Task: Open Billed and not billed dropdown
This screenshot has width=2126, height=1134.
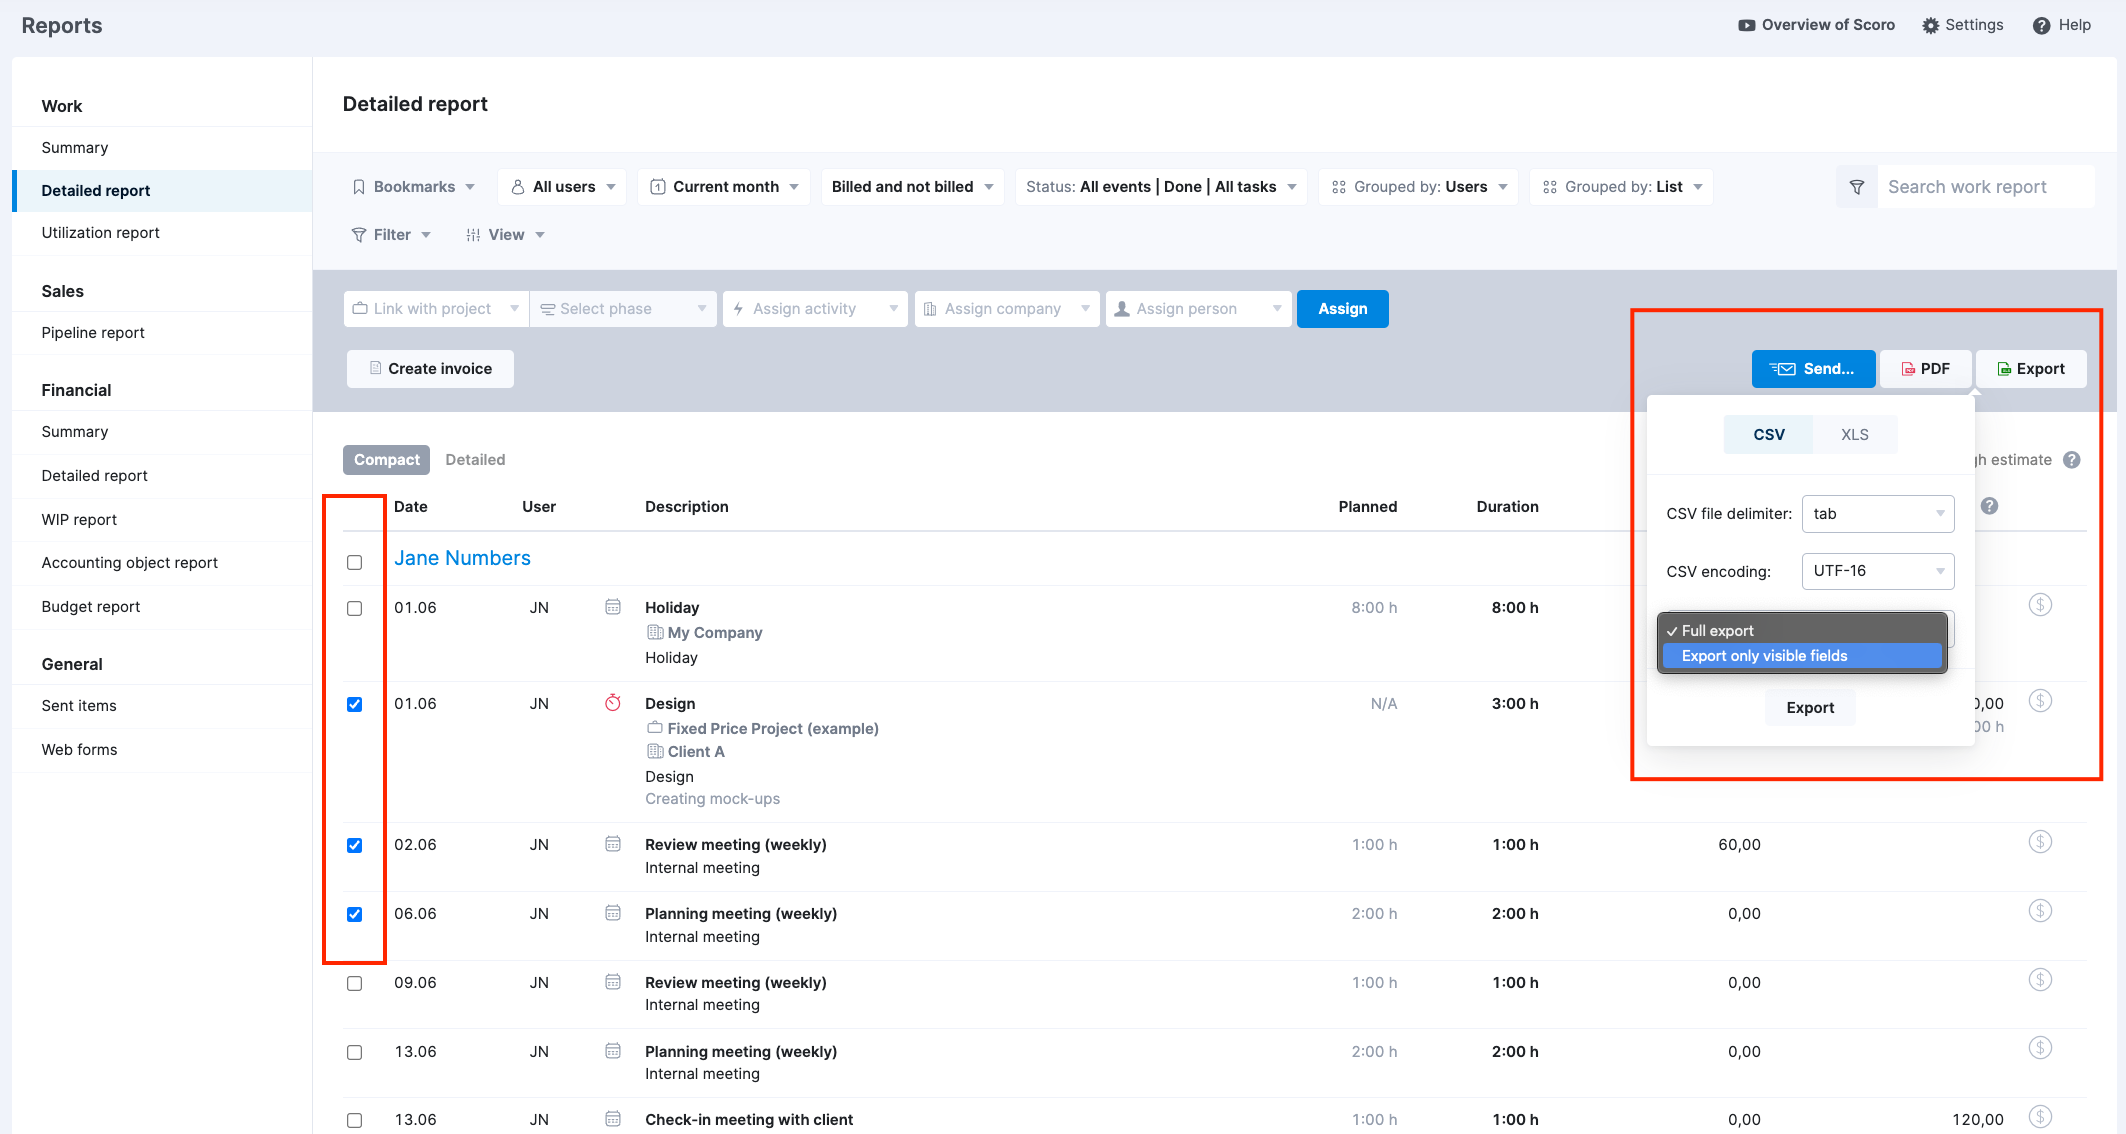Action: coord(912,187)
